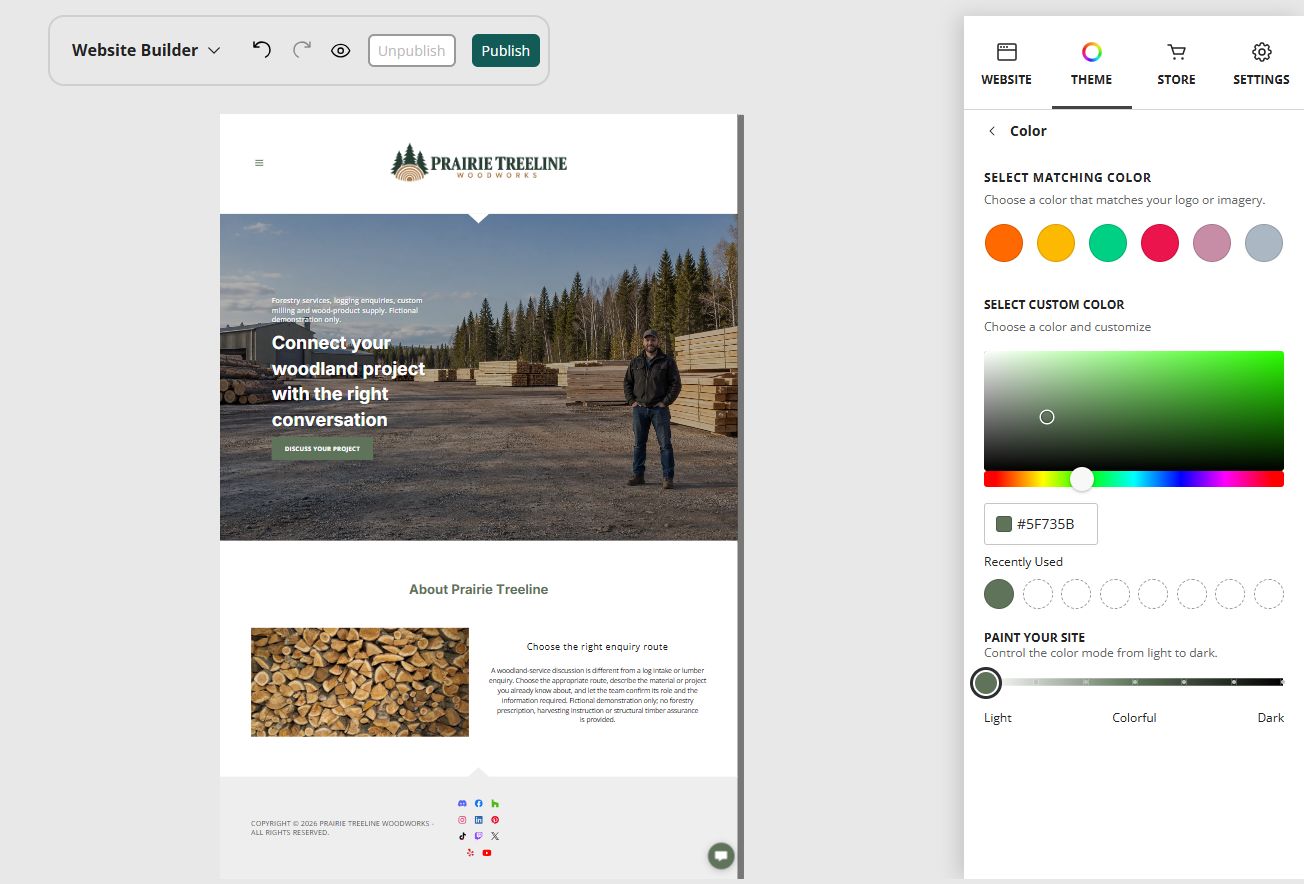
Task: Select the gray-blue matching color swatch
Action: (1264, 243)
